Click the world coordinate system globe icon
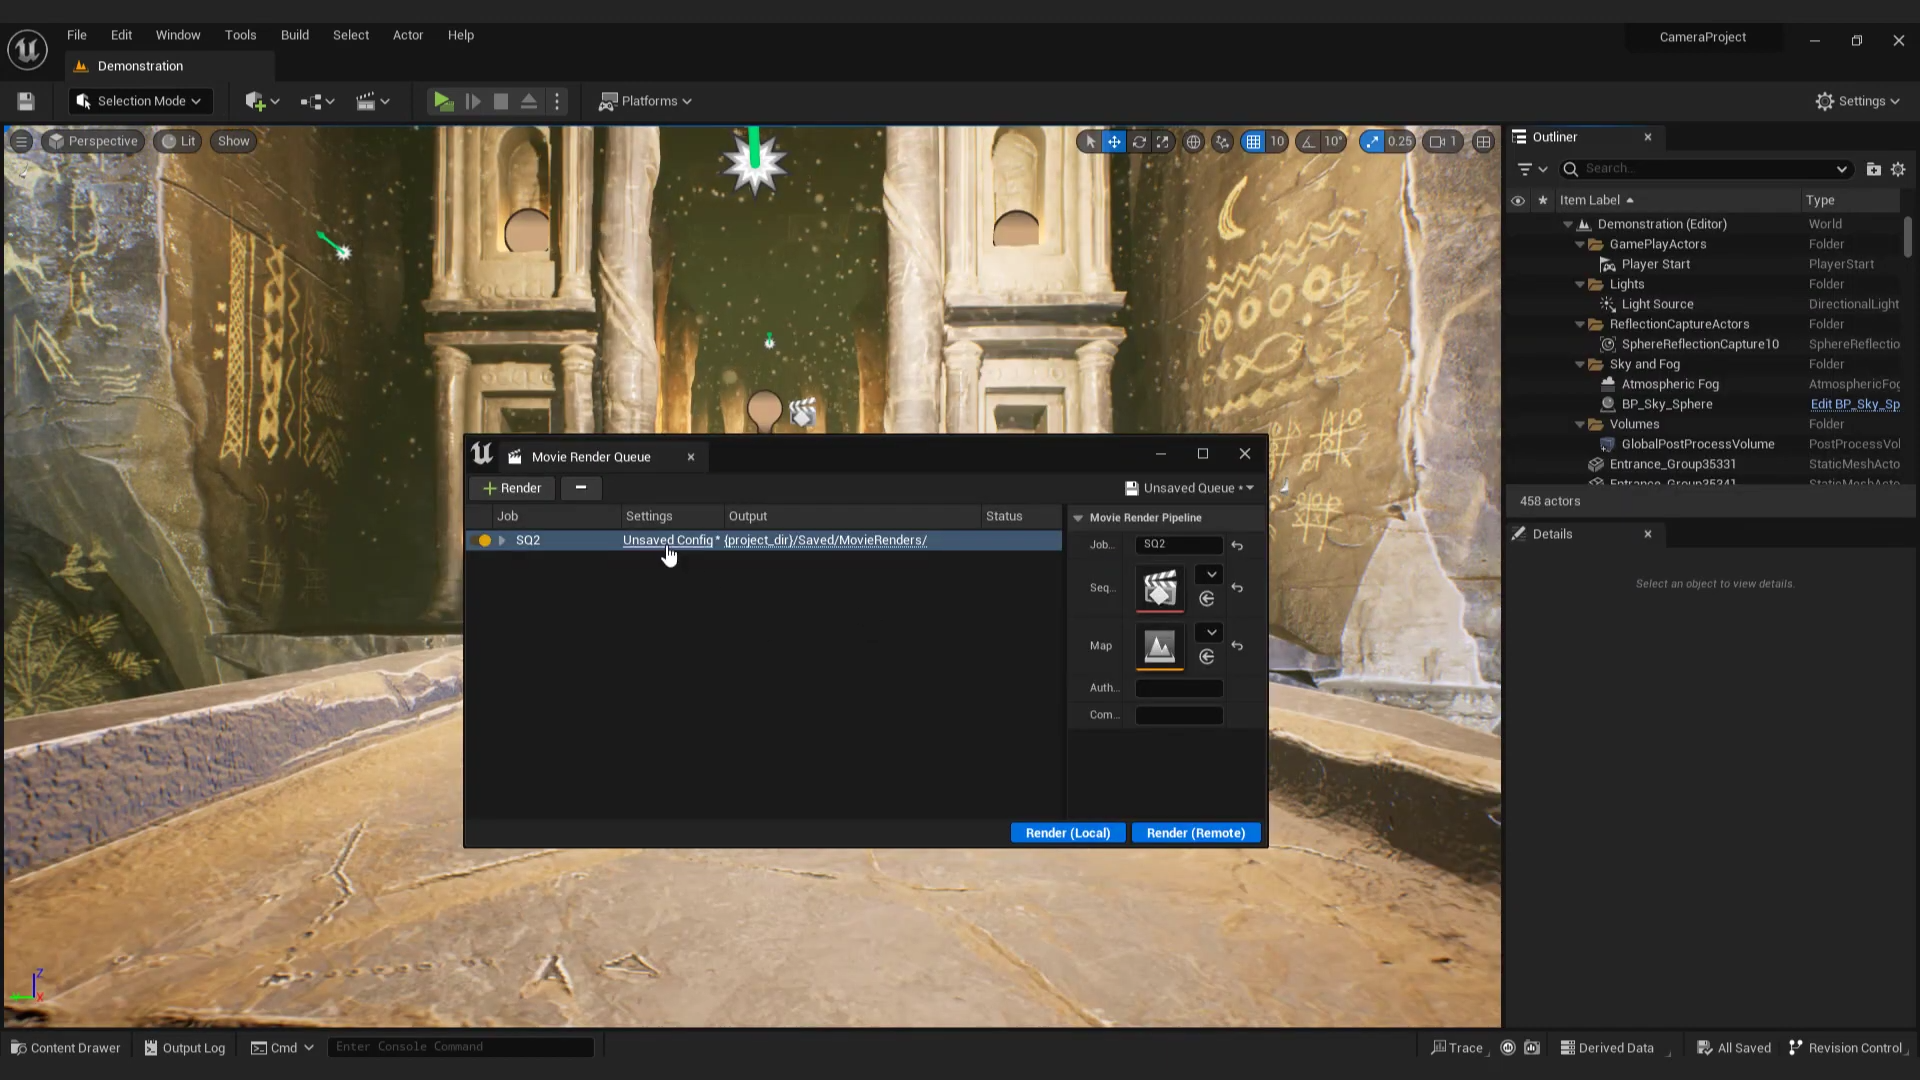The height and width of the screenshot is (1080, 1920). pyautogui.click(x=1193, y=142)
